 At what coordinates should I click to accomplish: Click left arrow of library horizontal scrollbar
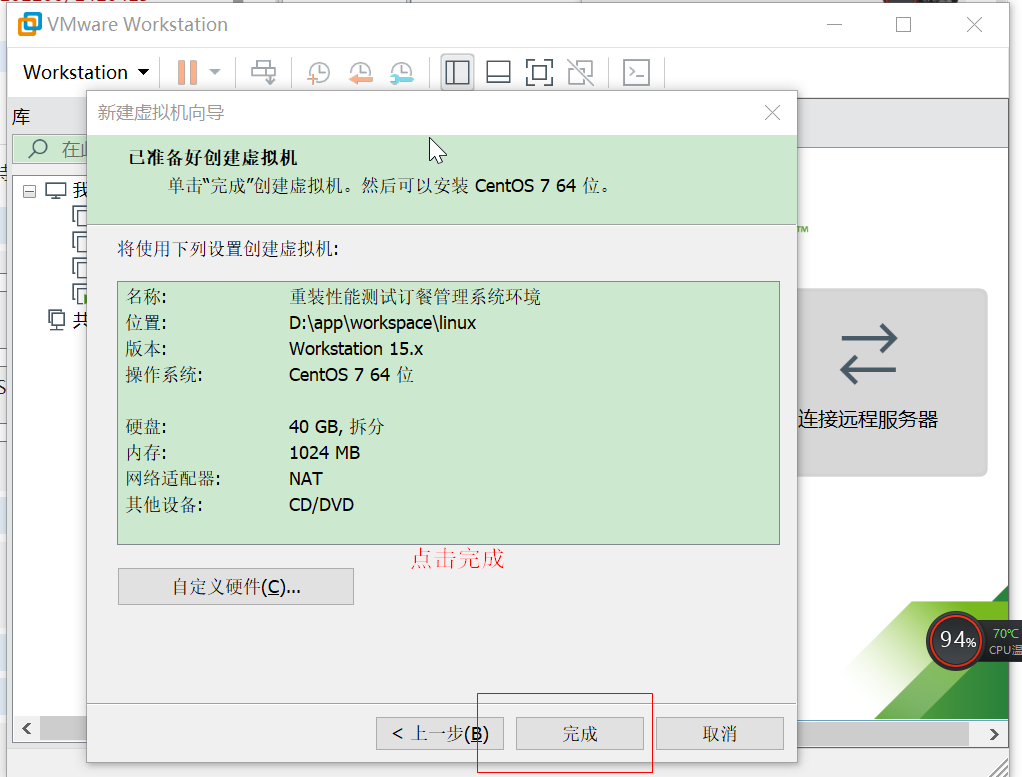tap(27, 728)
